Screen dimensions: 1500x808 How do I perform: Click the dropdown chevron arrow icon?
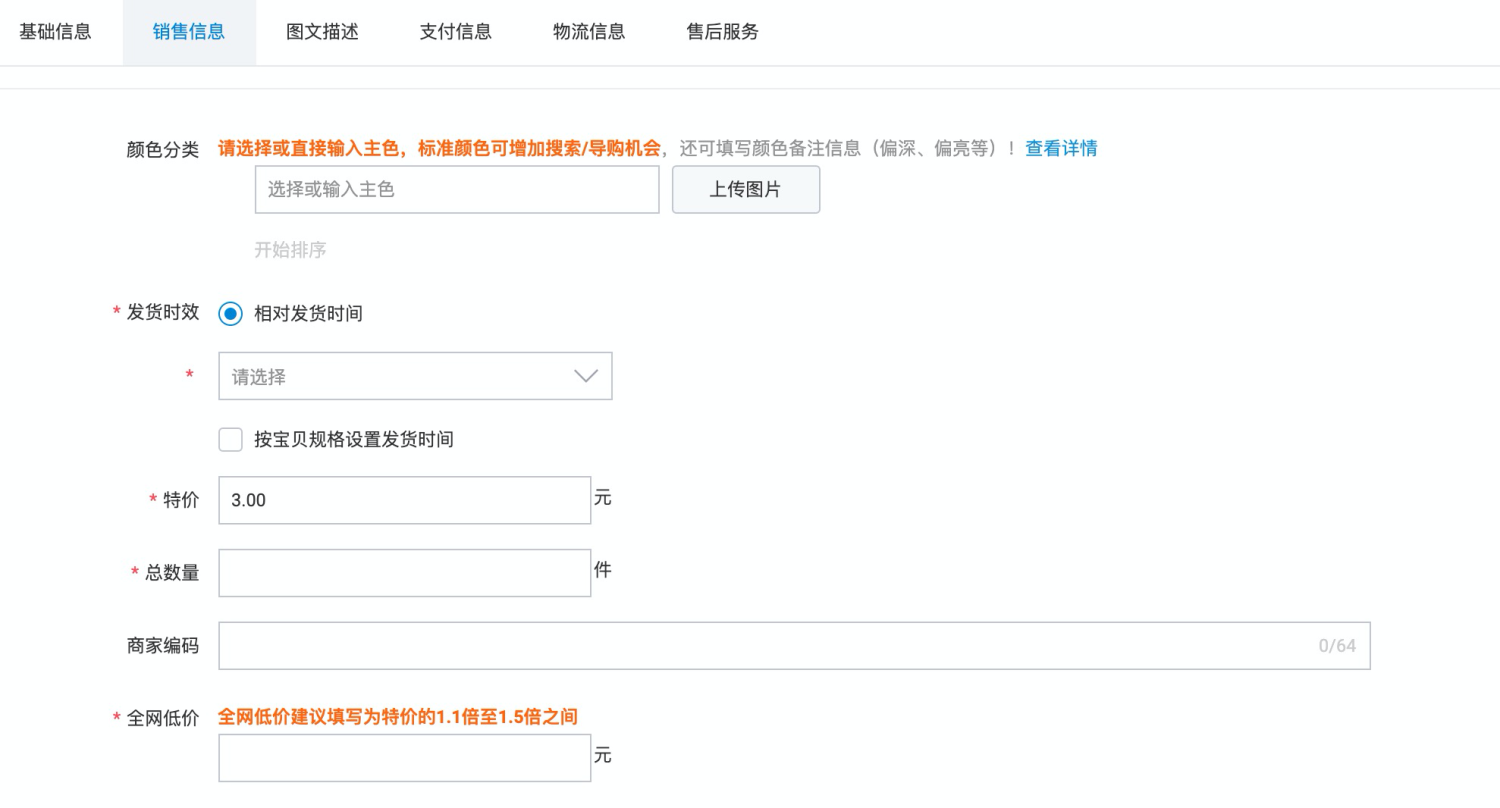point(584,375)
